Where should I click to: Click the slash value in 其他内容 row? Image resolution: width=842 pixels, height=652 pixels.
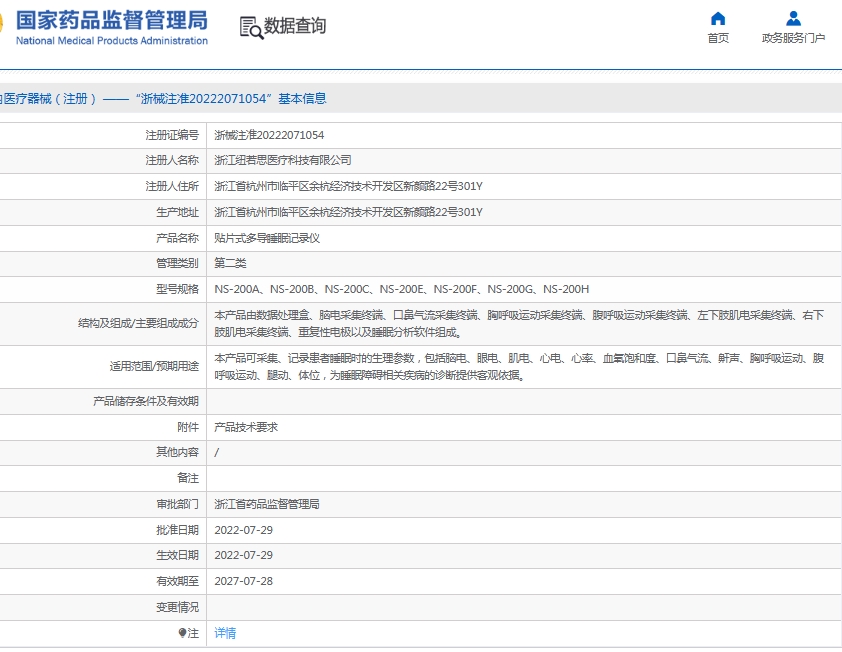tap(216, 453)
